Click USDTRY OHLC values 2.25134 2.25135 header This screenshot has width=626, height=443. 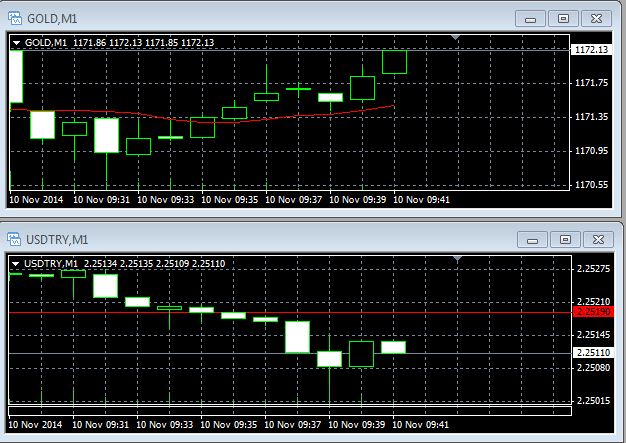[155, 264]
